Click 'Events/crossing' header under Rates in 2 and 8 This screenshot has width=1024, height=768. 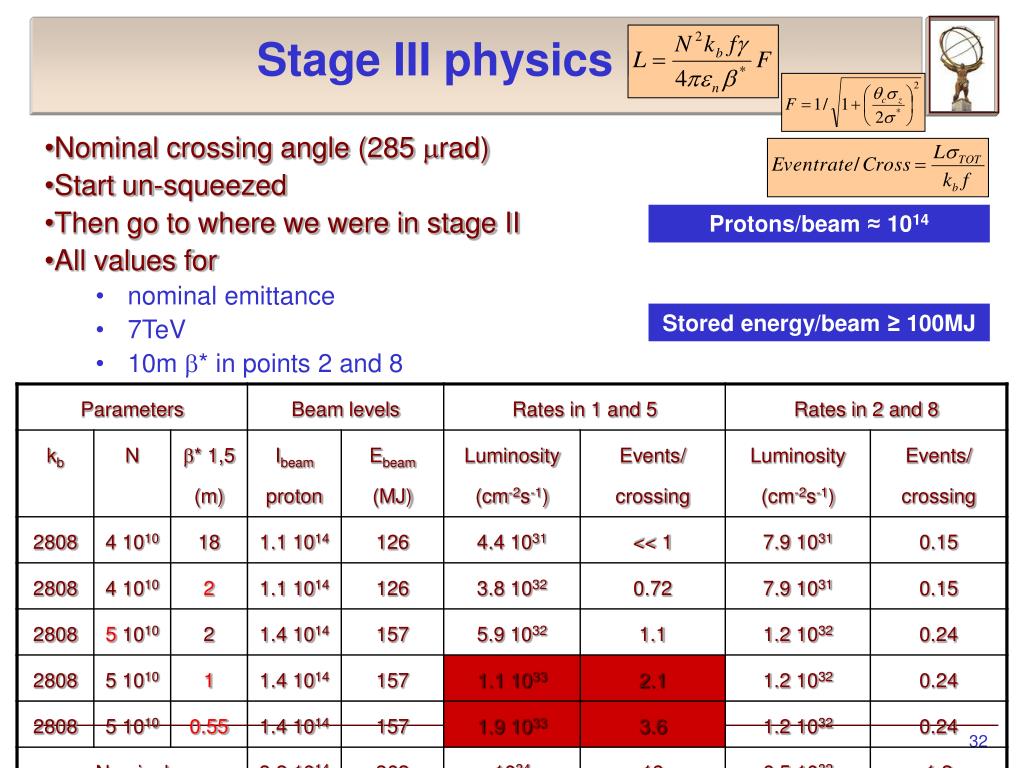pos(938,474)
